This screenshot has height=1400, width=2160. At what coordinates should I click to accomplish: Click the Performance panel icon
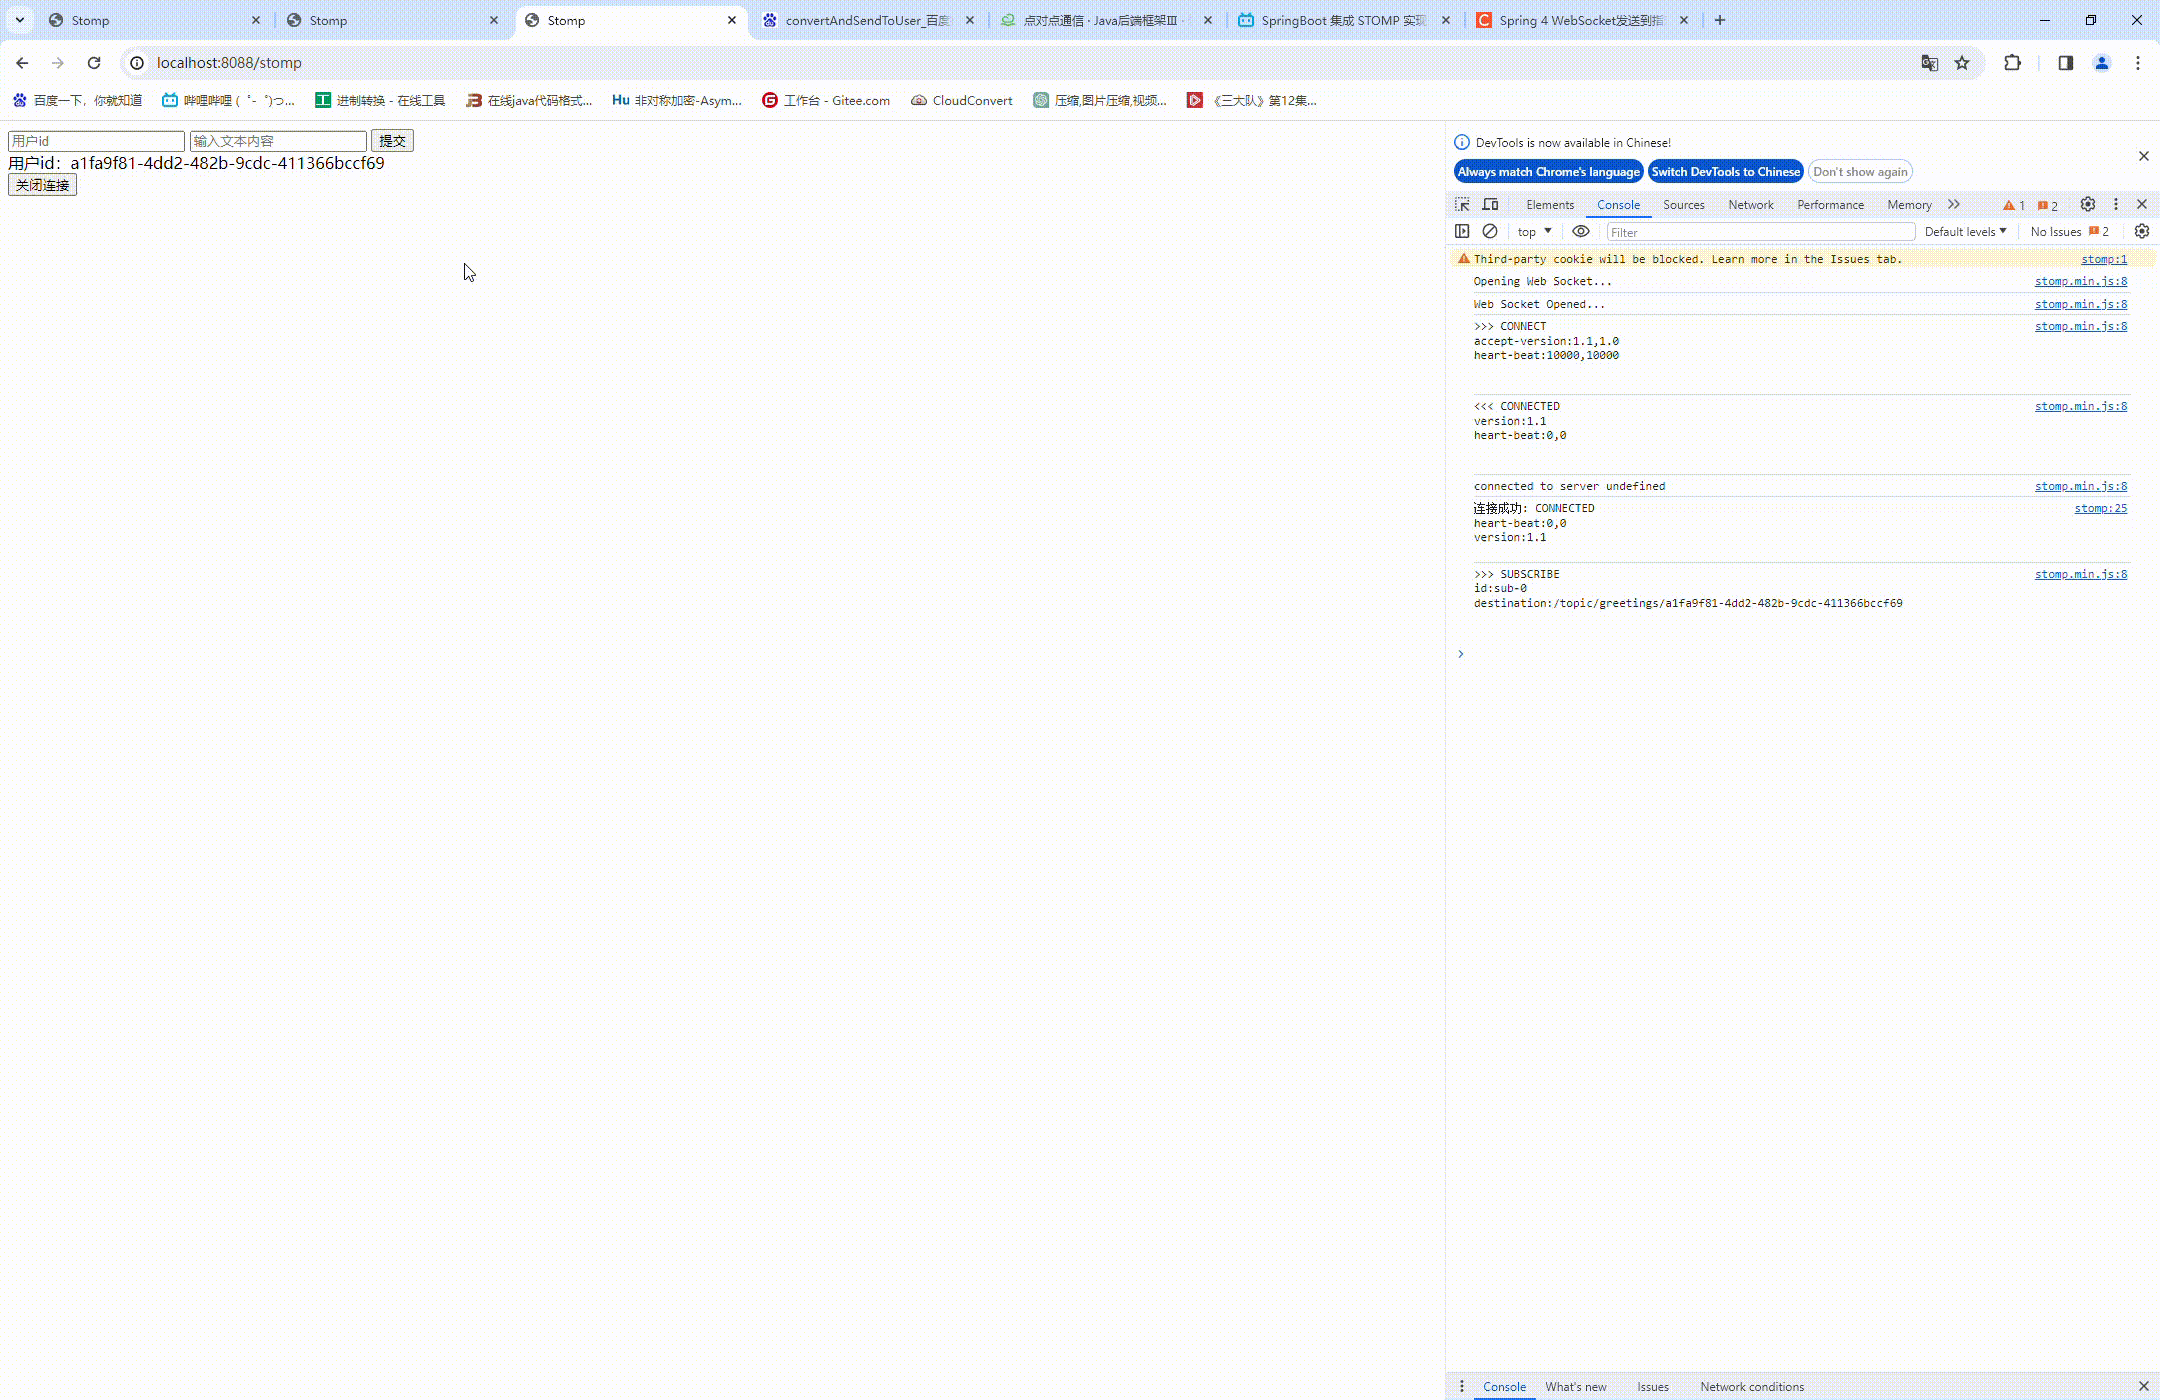(x=1831, y=205)
